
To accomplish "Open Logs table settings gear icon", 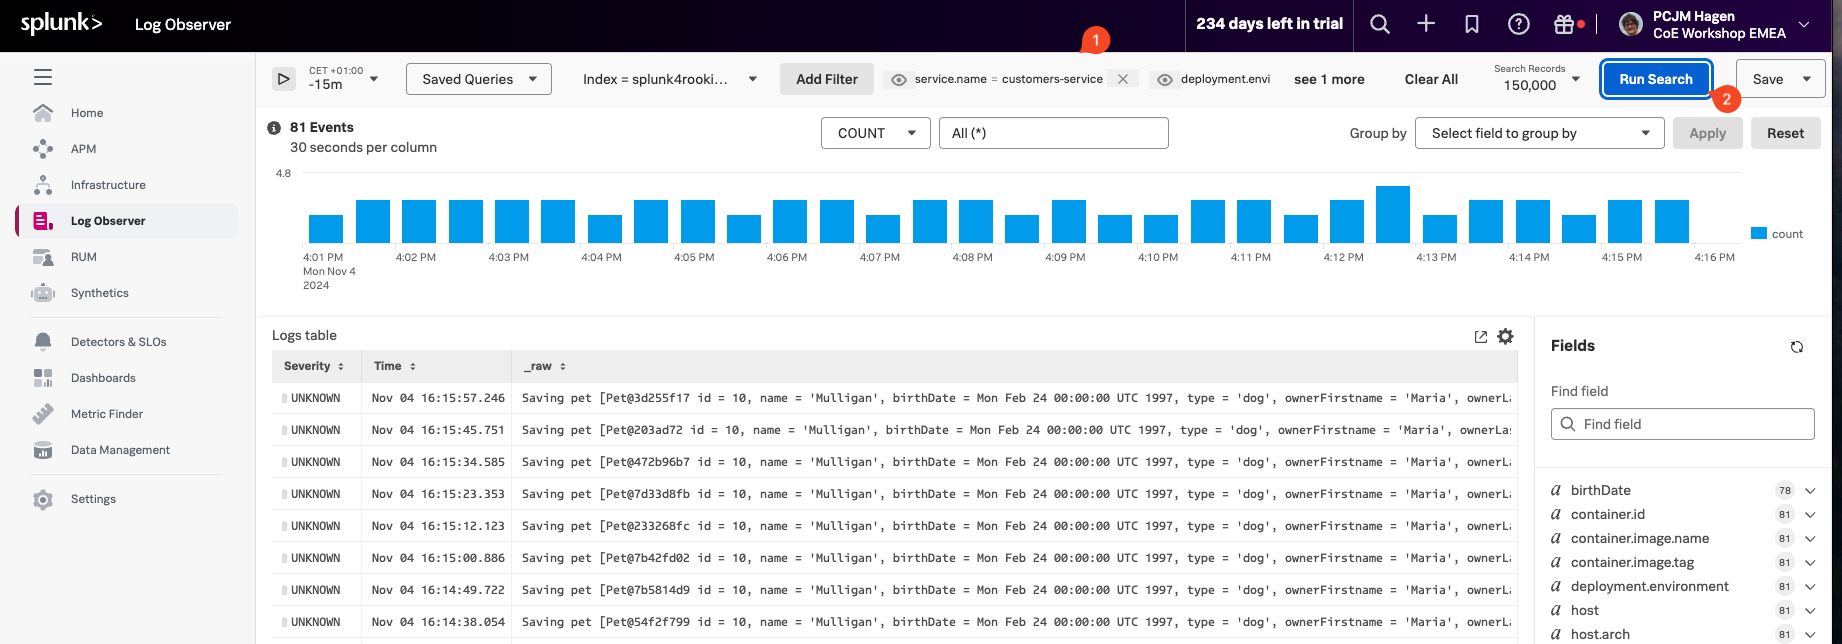I will pos(1505,337).
